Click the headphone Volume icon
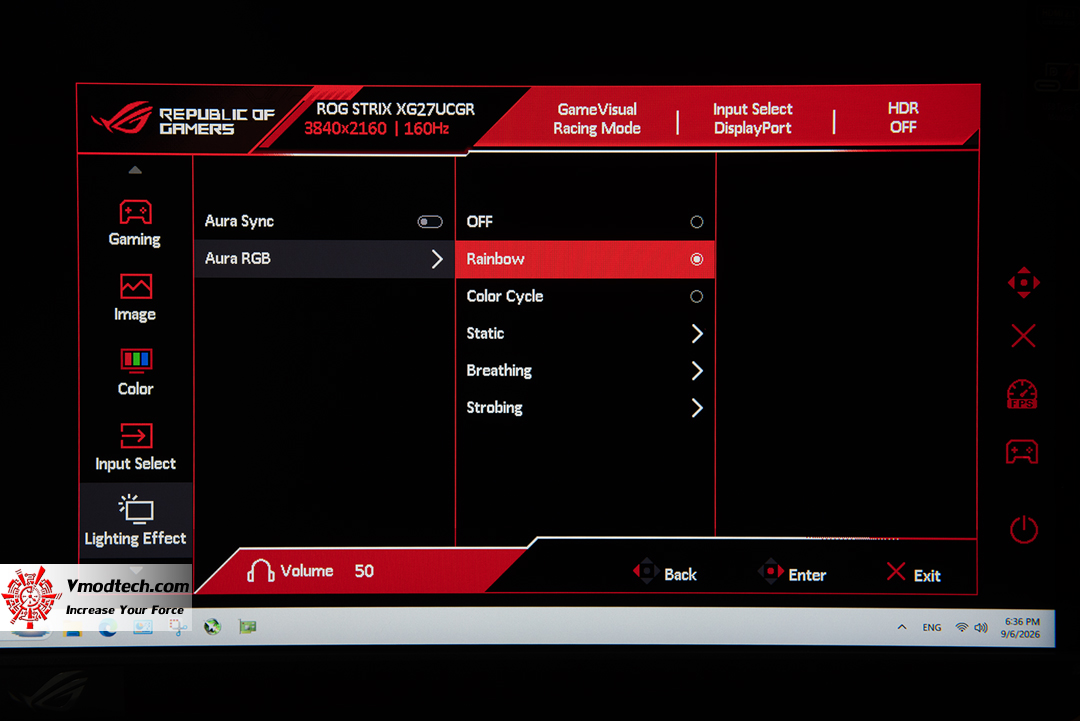This screenshot has width=1080, height=721. click(x=260, y=571)
